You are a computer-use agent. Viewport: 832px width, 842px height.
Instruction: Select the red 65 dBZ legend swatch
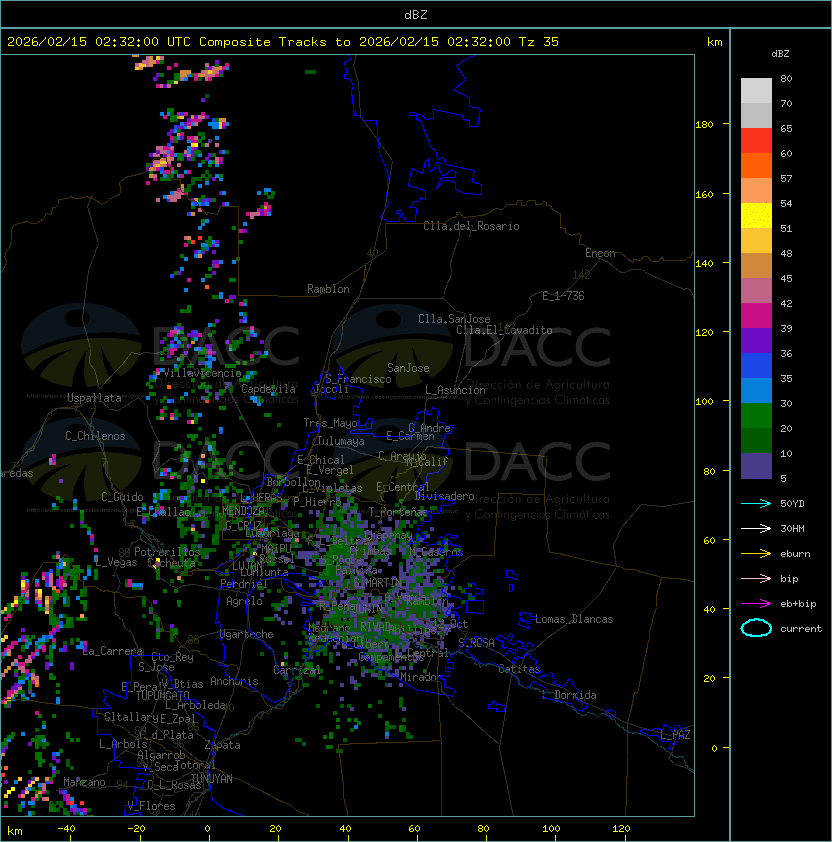tap(756, 141)
